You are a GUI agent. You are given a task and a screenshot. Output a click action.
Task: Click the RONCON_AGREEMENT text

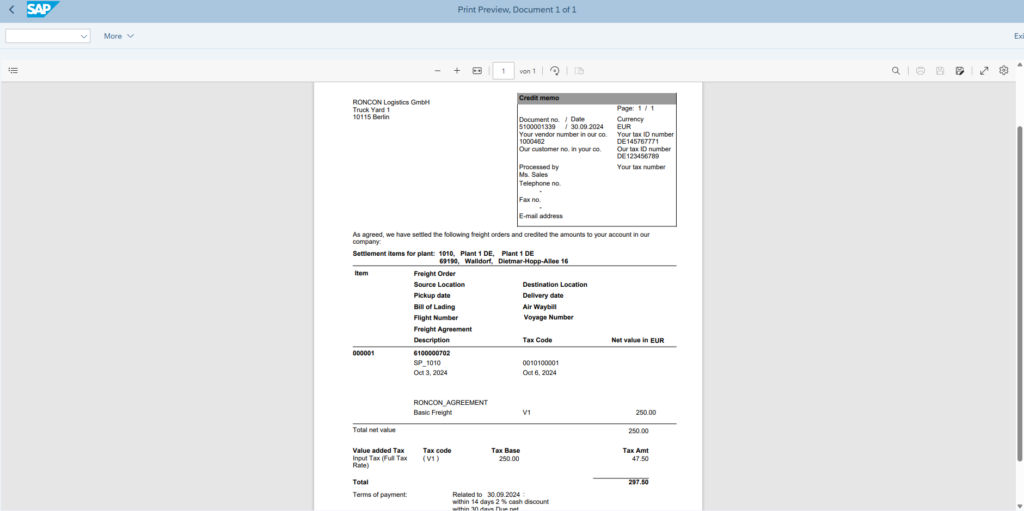[451, 403]
